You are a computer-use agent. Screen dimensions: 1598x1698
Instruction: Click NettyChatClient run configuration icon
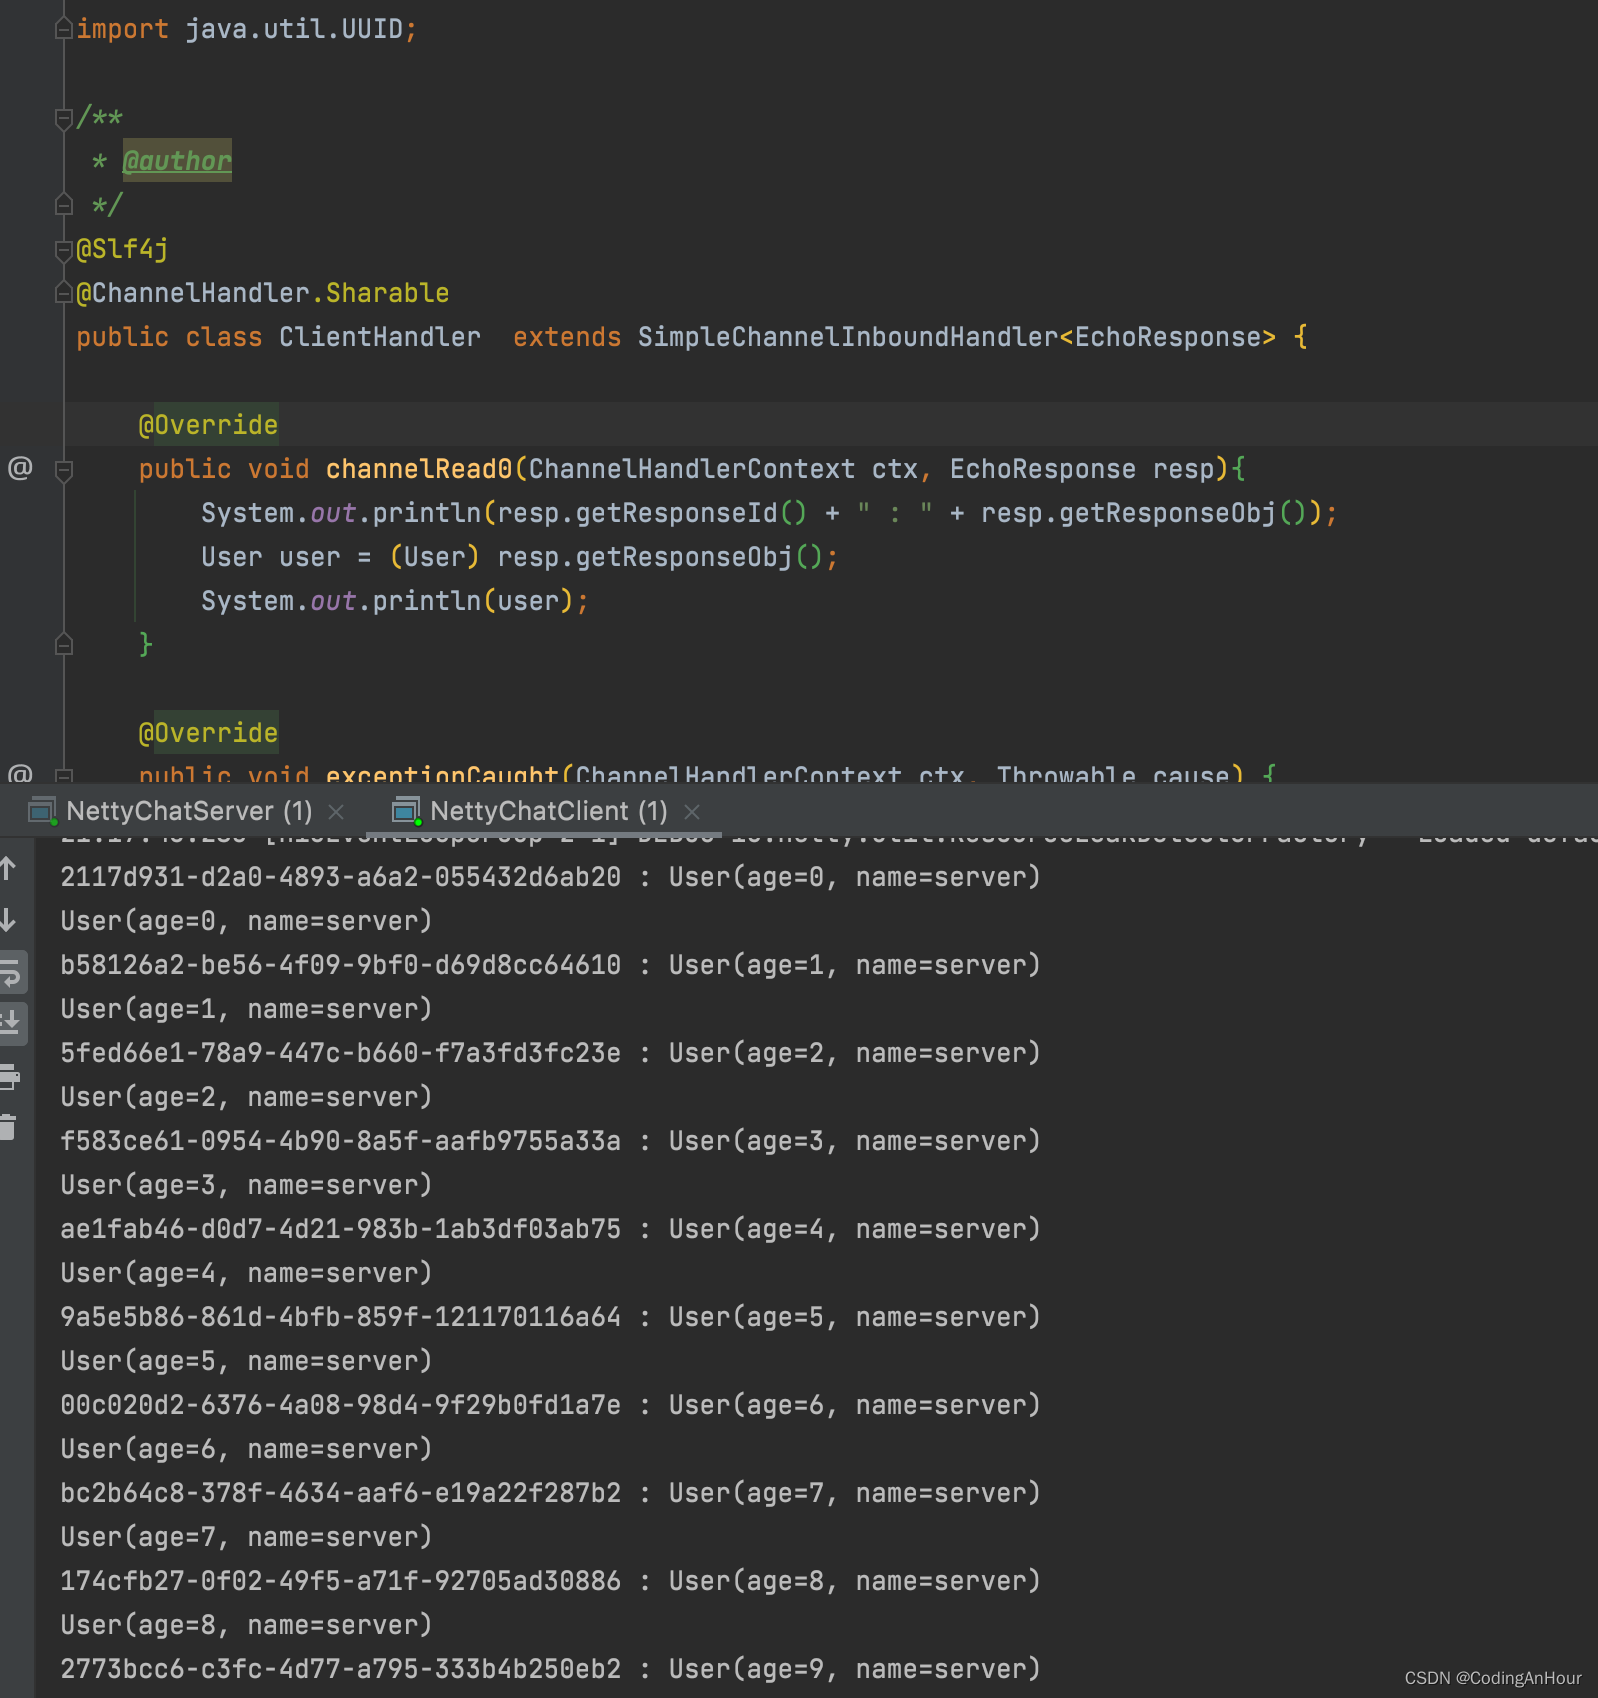click(x=406, y=811)
